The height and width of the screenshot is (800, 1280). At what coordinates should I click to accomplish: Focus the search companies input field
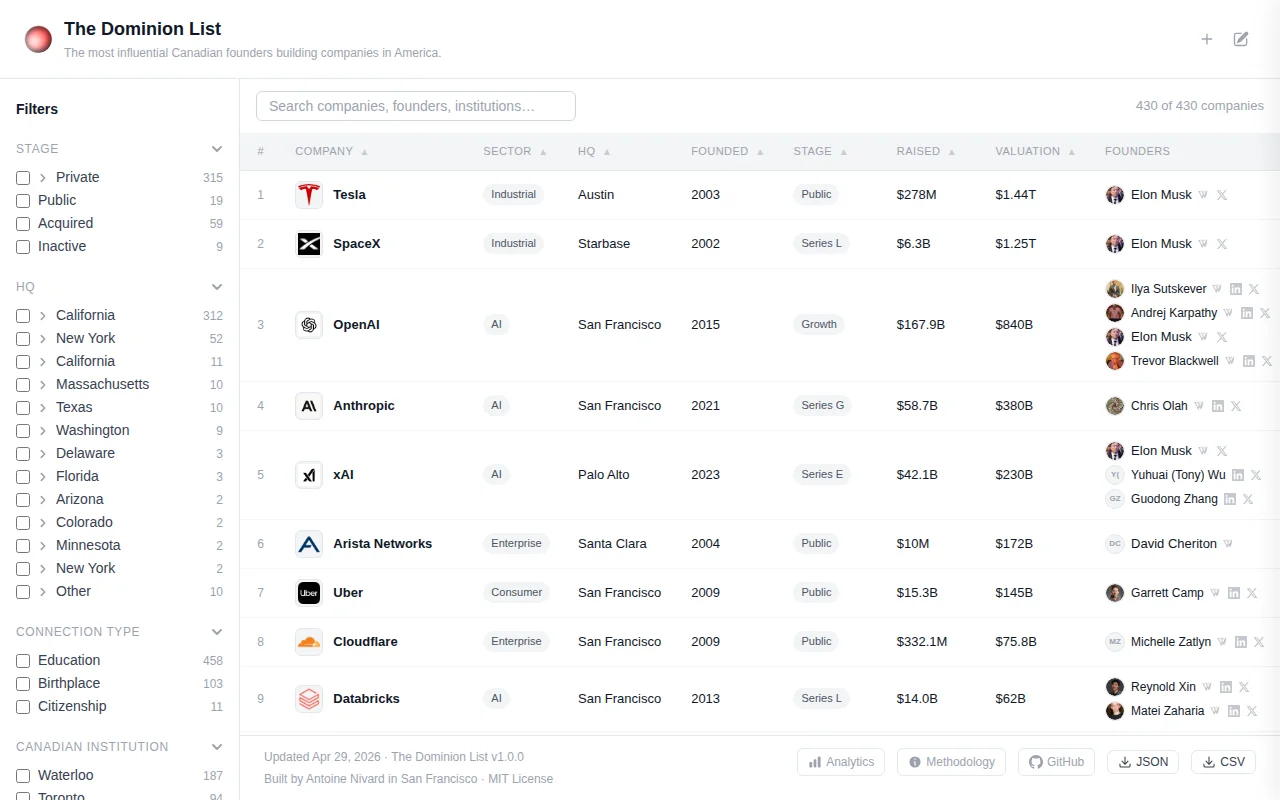click(x=416, y=106)
